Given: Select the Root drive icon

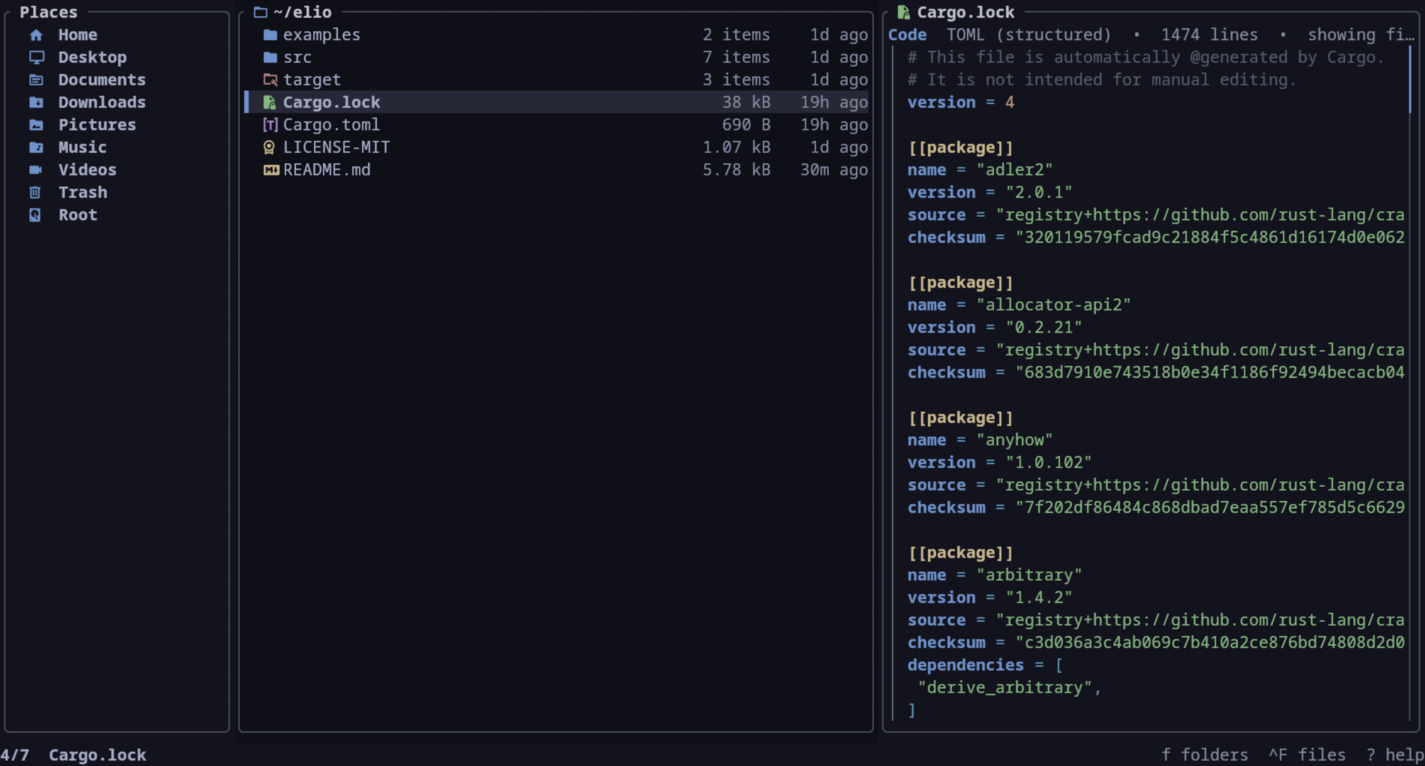Looking at the screenshot, I should tap(37, 214).
